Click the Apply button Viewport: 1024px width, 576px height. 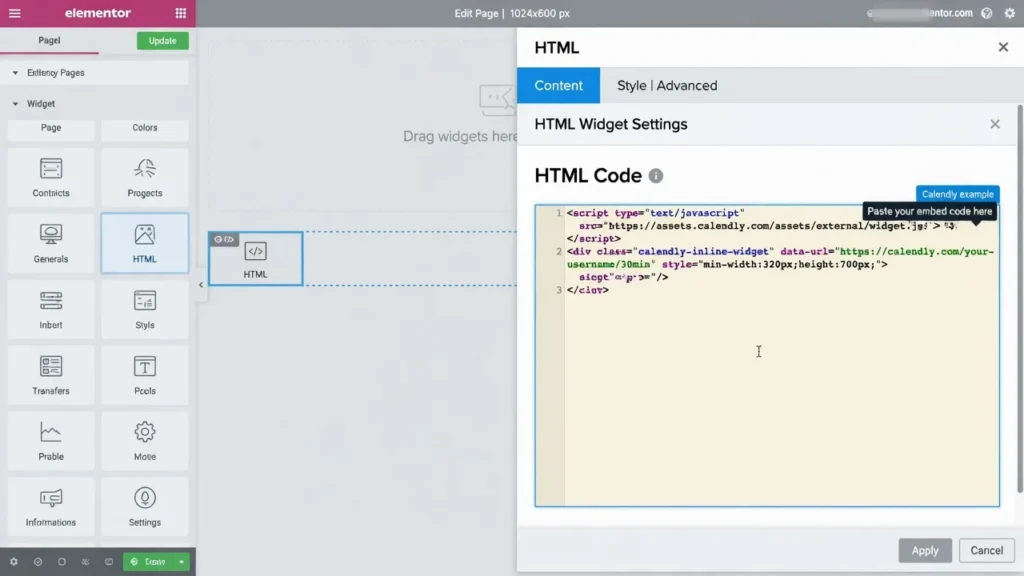click(925, 551)
